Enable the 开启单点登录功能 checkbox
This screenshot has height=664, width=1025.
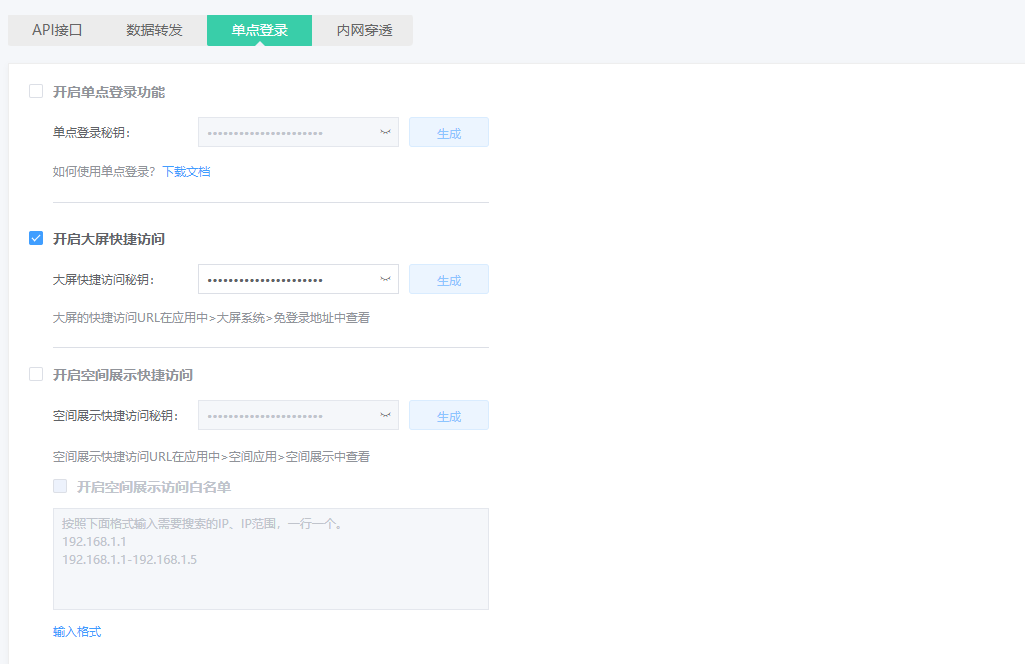point(36,91)
